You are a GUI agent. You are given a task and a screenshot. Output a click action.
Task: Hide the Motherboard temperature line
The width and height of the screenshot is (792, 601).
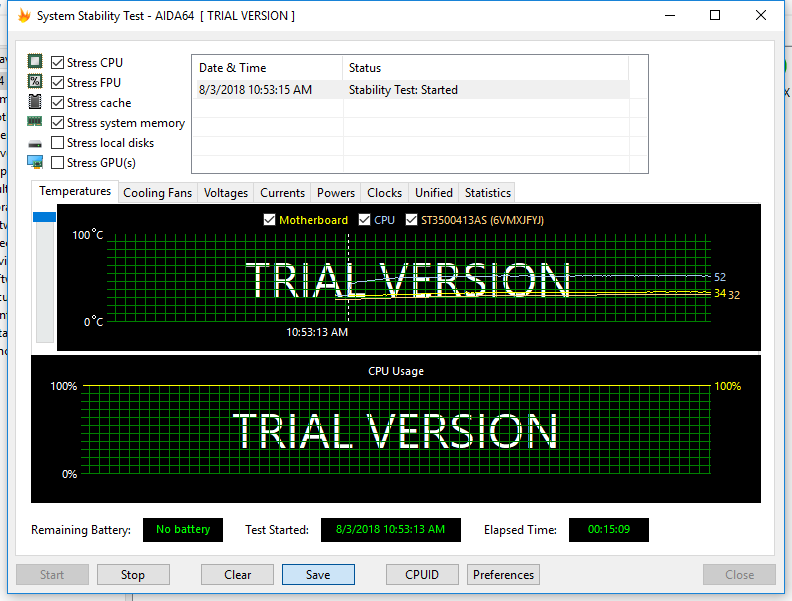(270, 220)
